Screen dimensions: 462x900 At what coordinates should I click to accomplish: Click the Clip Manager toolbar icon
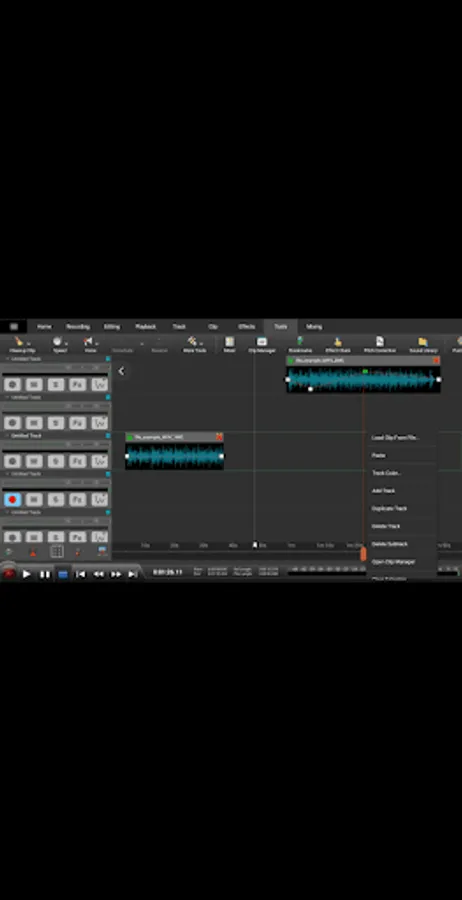pyautogui.click(x=262, y=344)
